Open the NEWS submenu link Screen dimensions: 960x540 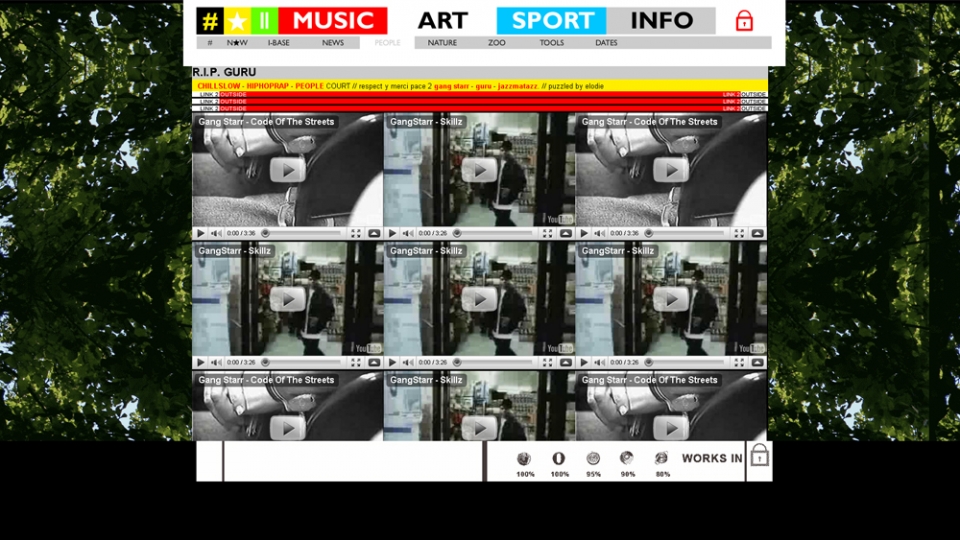[333, 43]
